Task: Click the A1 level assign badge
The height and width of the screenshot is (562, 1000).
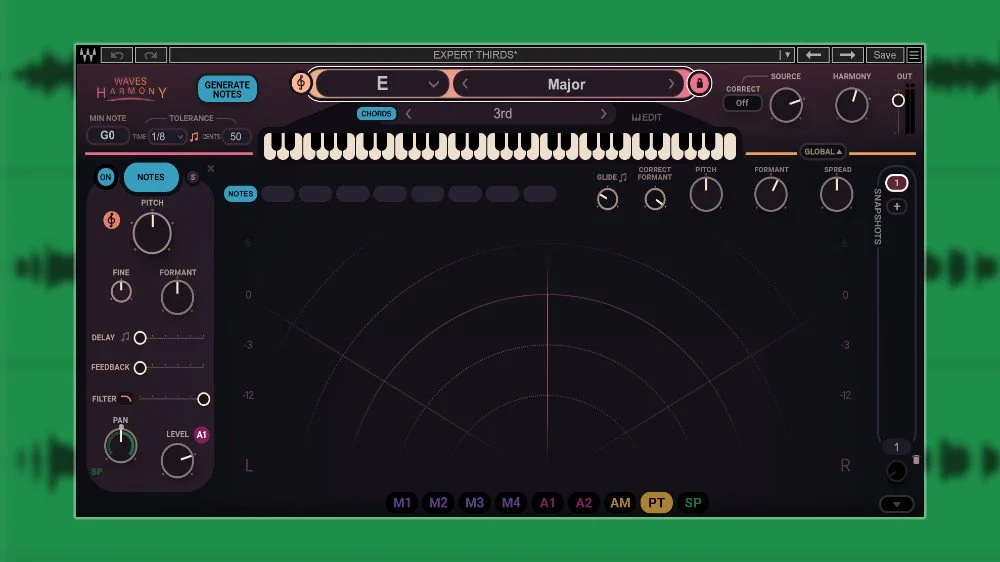Action: (202, 435)
